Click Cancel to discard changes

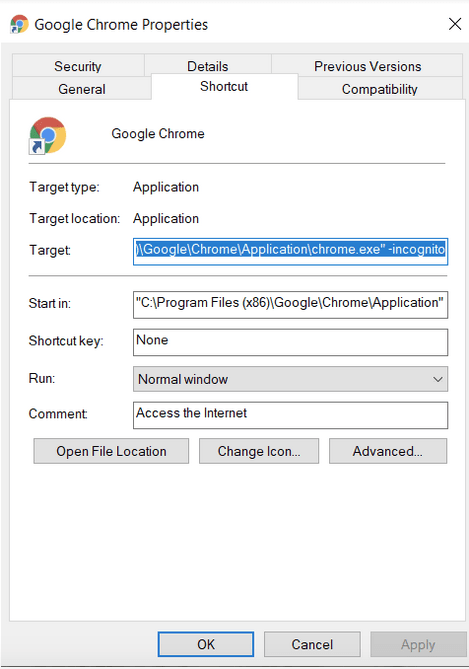[312, 644]
